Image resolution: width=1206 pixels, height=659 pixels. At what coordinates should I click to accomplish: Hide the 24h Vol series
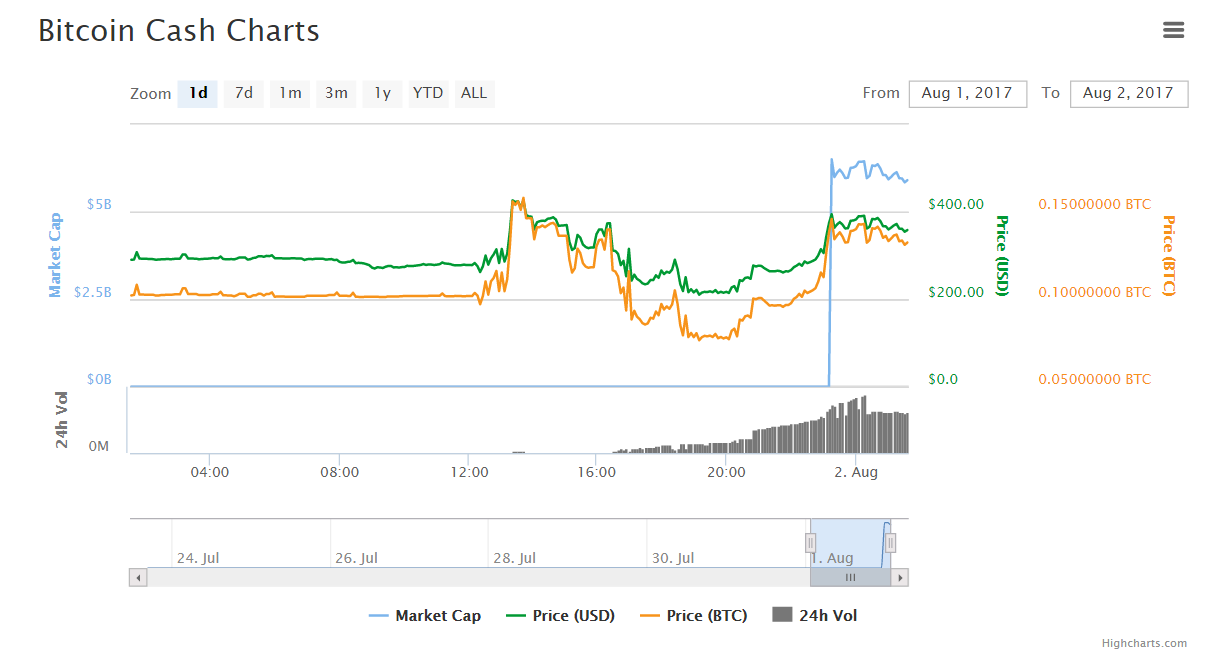tap(815, 616)
